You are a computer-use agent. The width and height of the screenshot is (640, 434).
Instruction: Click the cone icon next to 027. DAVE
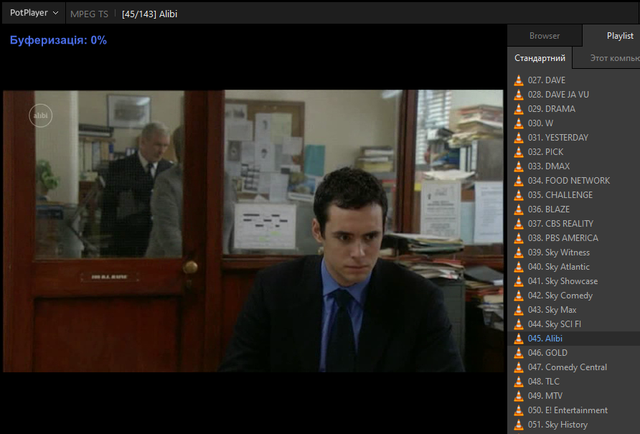(518, 80)
